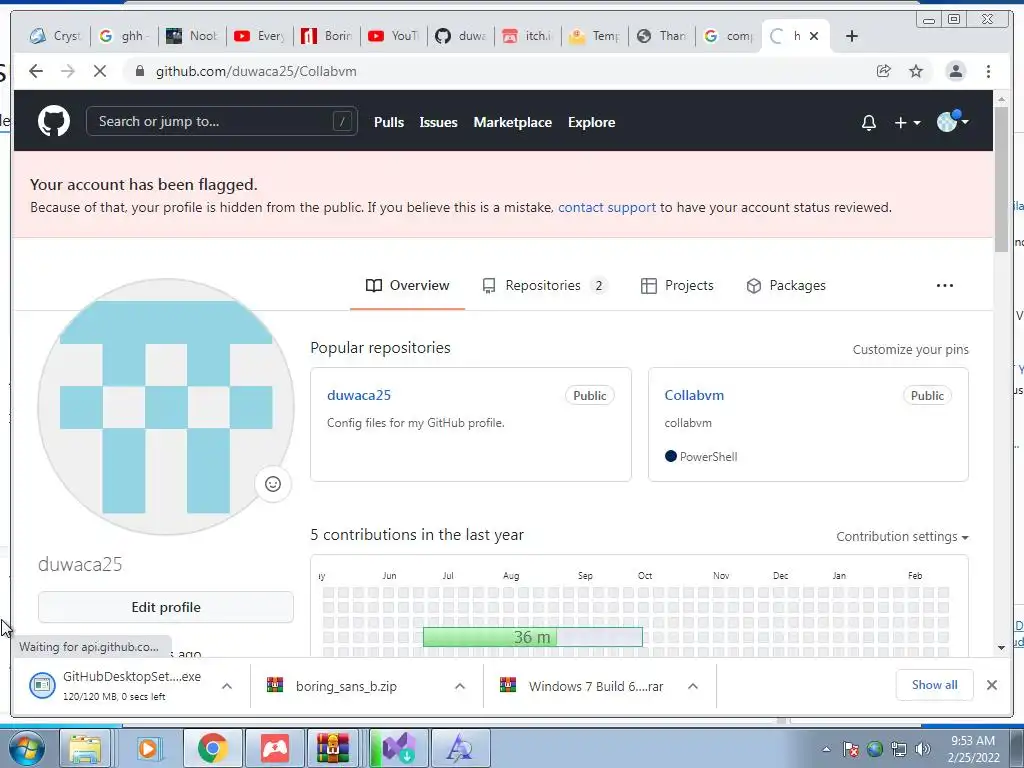Close the current loading tab
The image size is (1024, 768).
click(x=814, y=36)
